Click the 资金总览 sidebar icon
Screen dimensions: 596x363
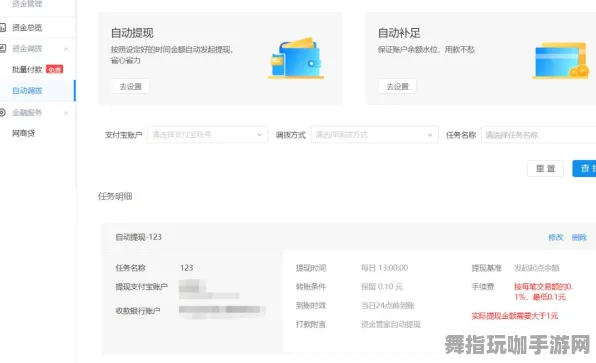[3, 27]
